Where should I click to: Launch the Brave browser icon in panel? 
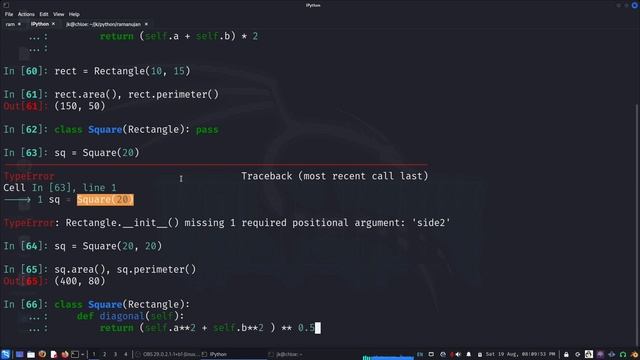click(42, 354)
